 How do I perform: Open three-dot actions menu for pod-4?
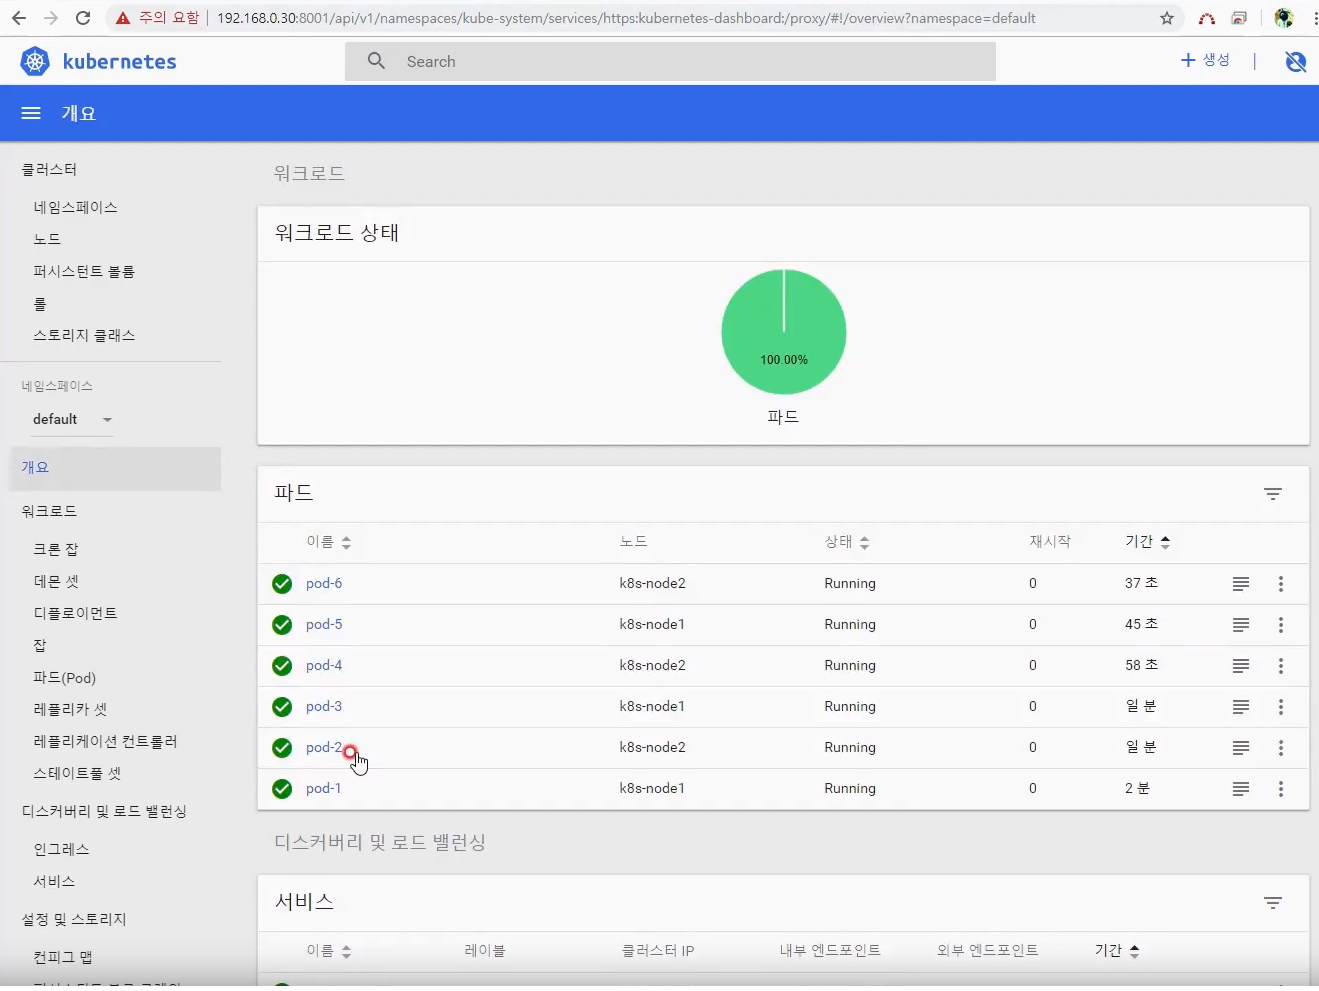pyautogui.click(x=1280, y=666)
